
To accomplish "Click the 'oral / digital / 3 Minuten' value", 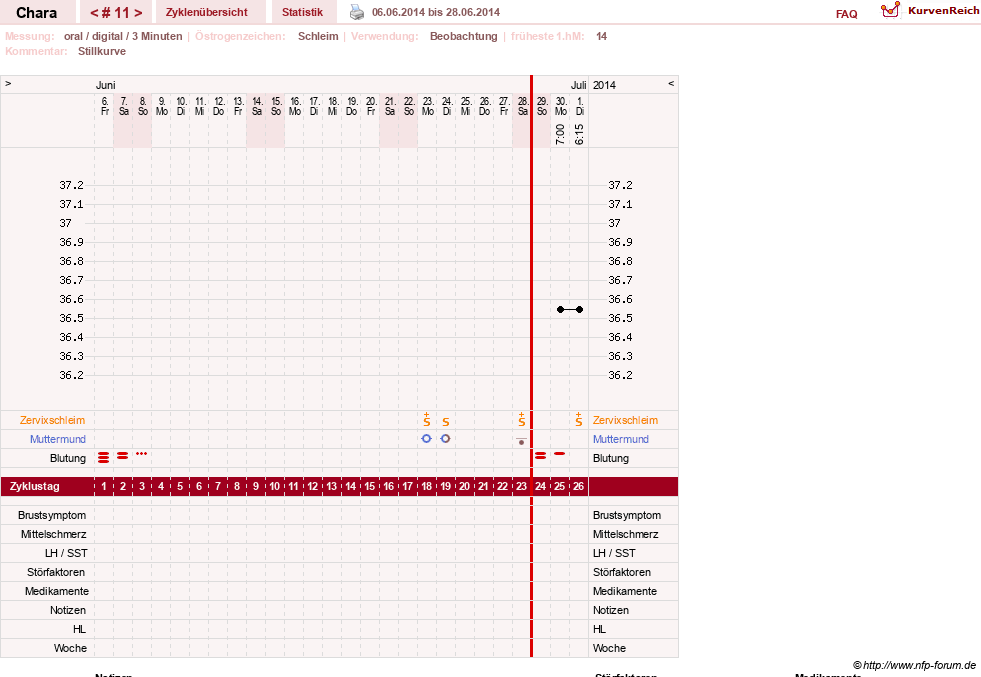I will pos(123,36).
